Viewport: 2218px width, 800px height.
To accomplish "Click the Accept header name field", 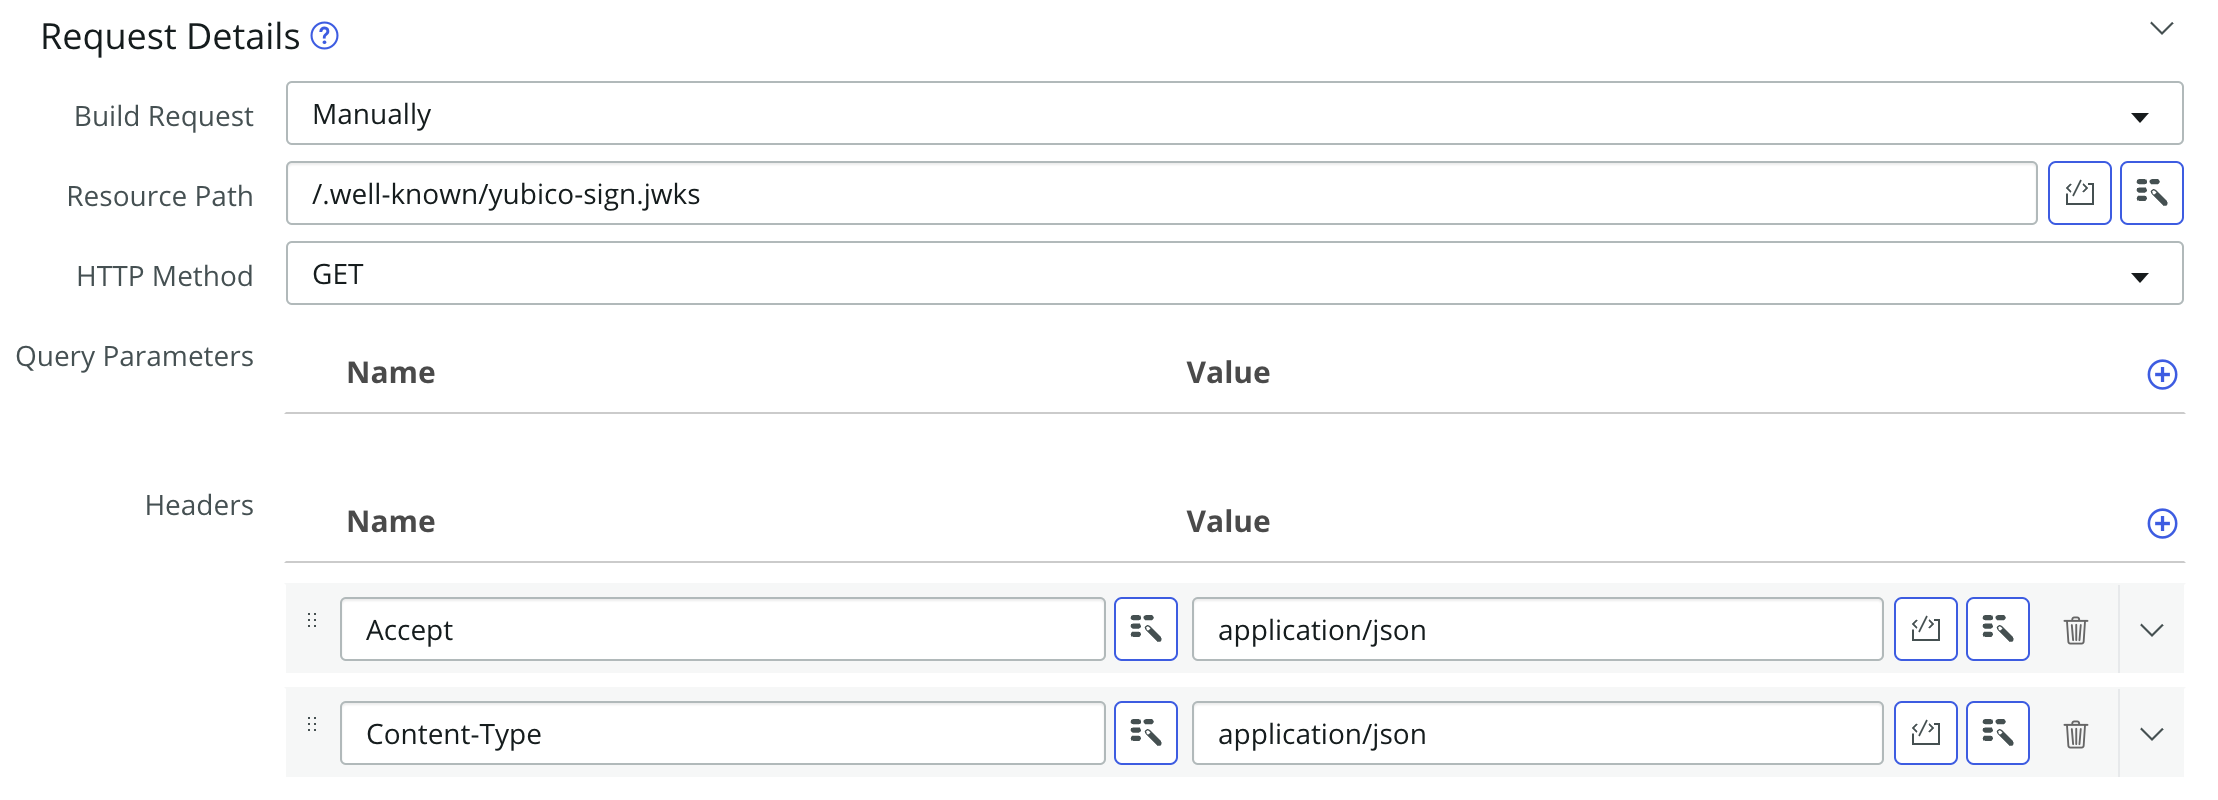I will pyautogui.click(x=722, y=629).
